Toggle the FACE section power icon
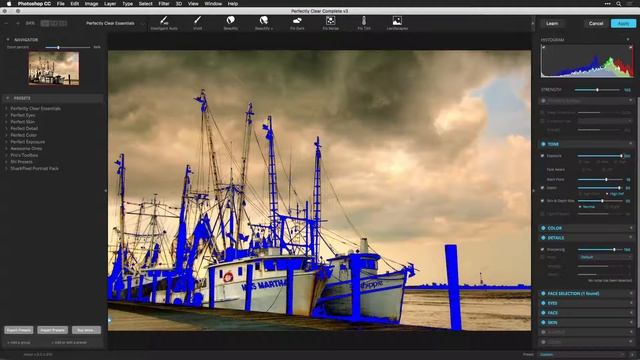This screenshot has height=360, width=640. point(543,313)
